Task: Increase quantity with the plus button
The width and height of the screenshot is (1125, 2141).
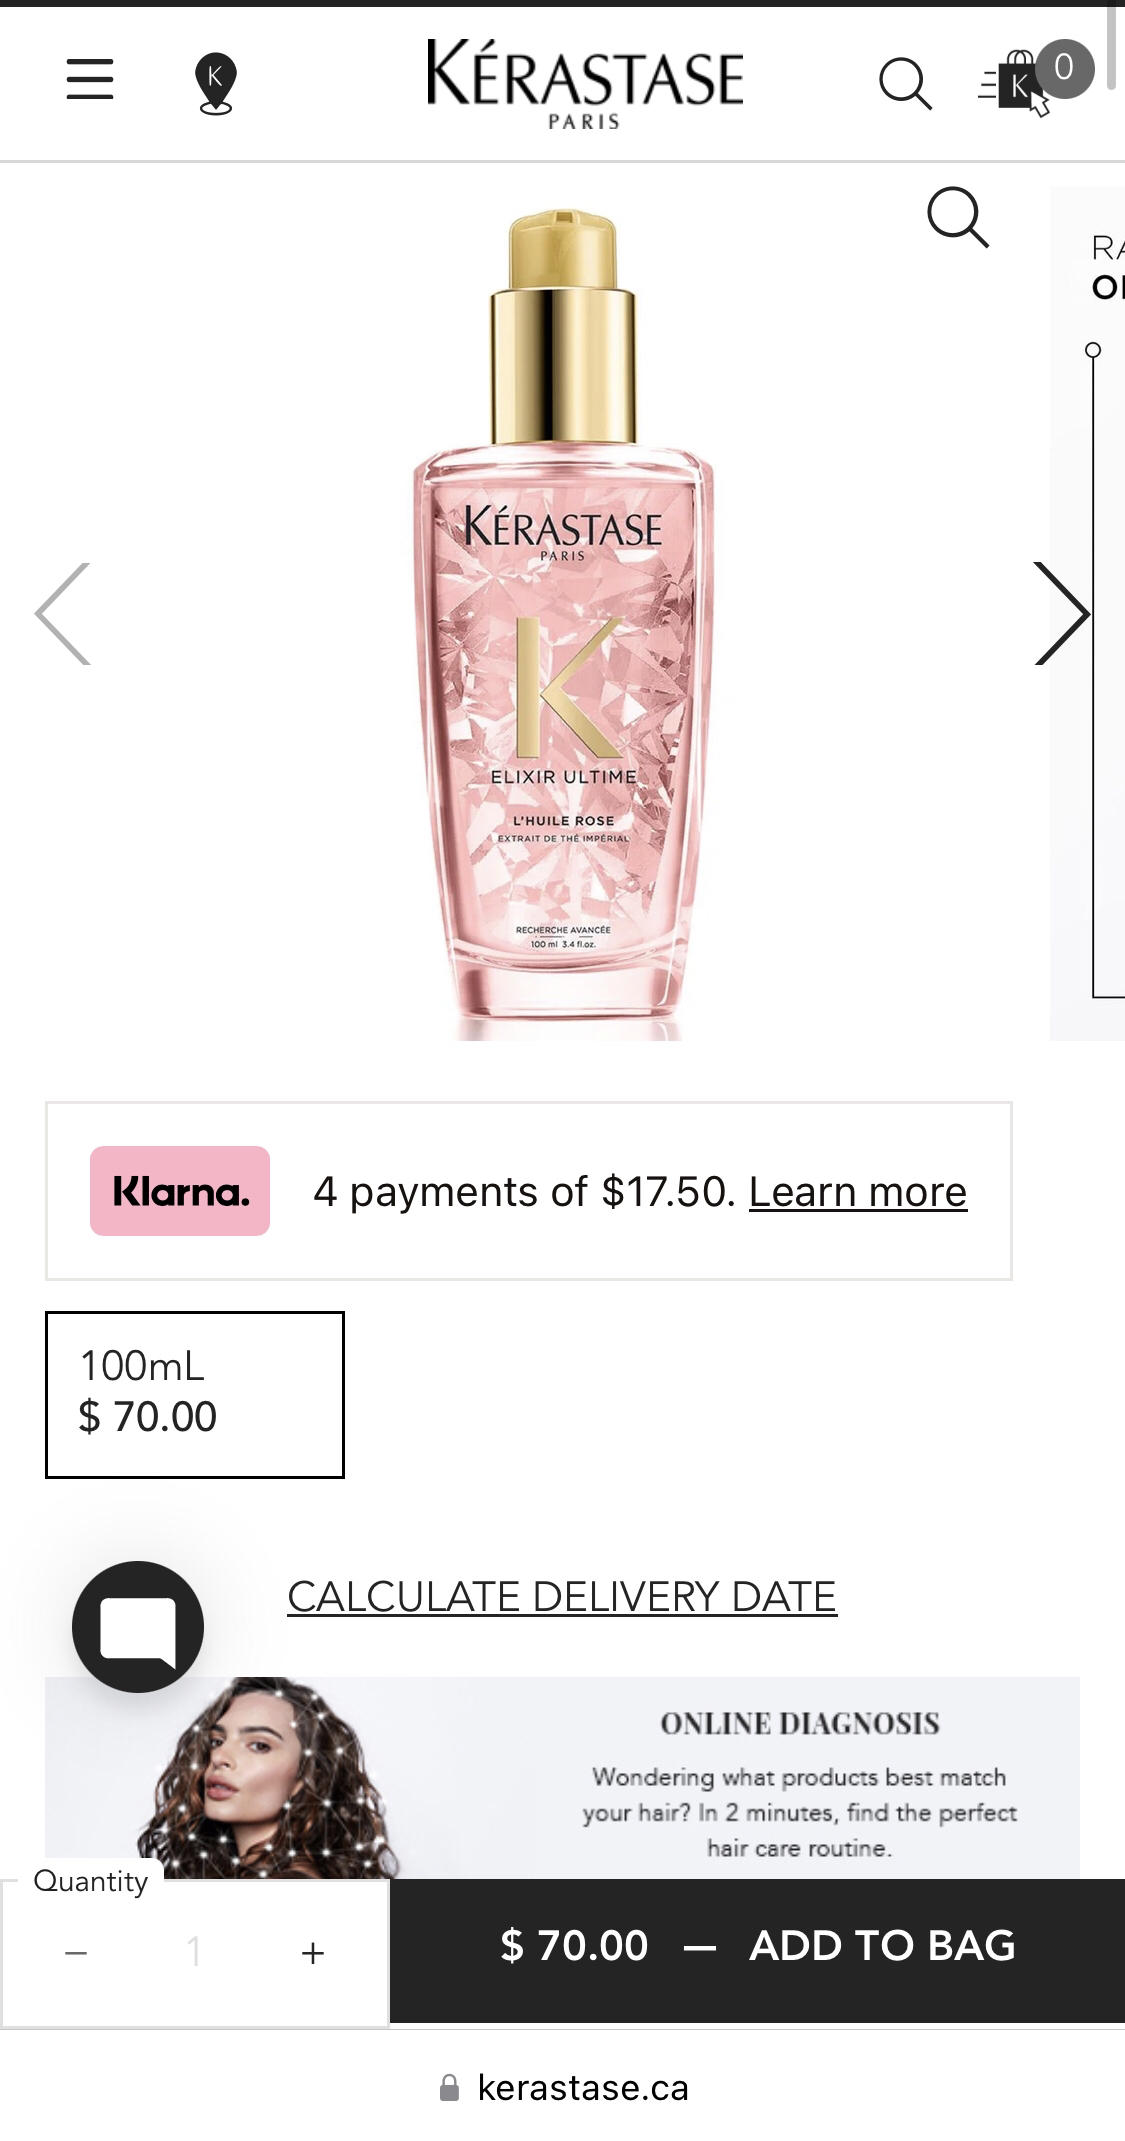Action: pyautogui.click(x=313, y=1952)
